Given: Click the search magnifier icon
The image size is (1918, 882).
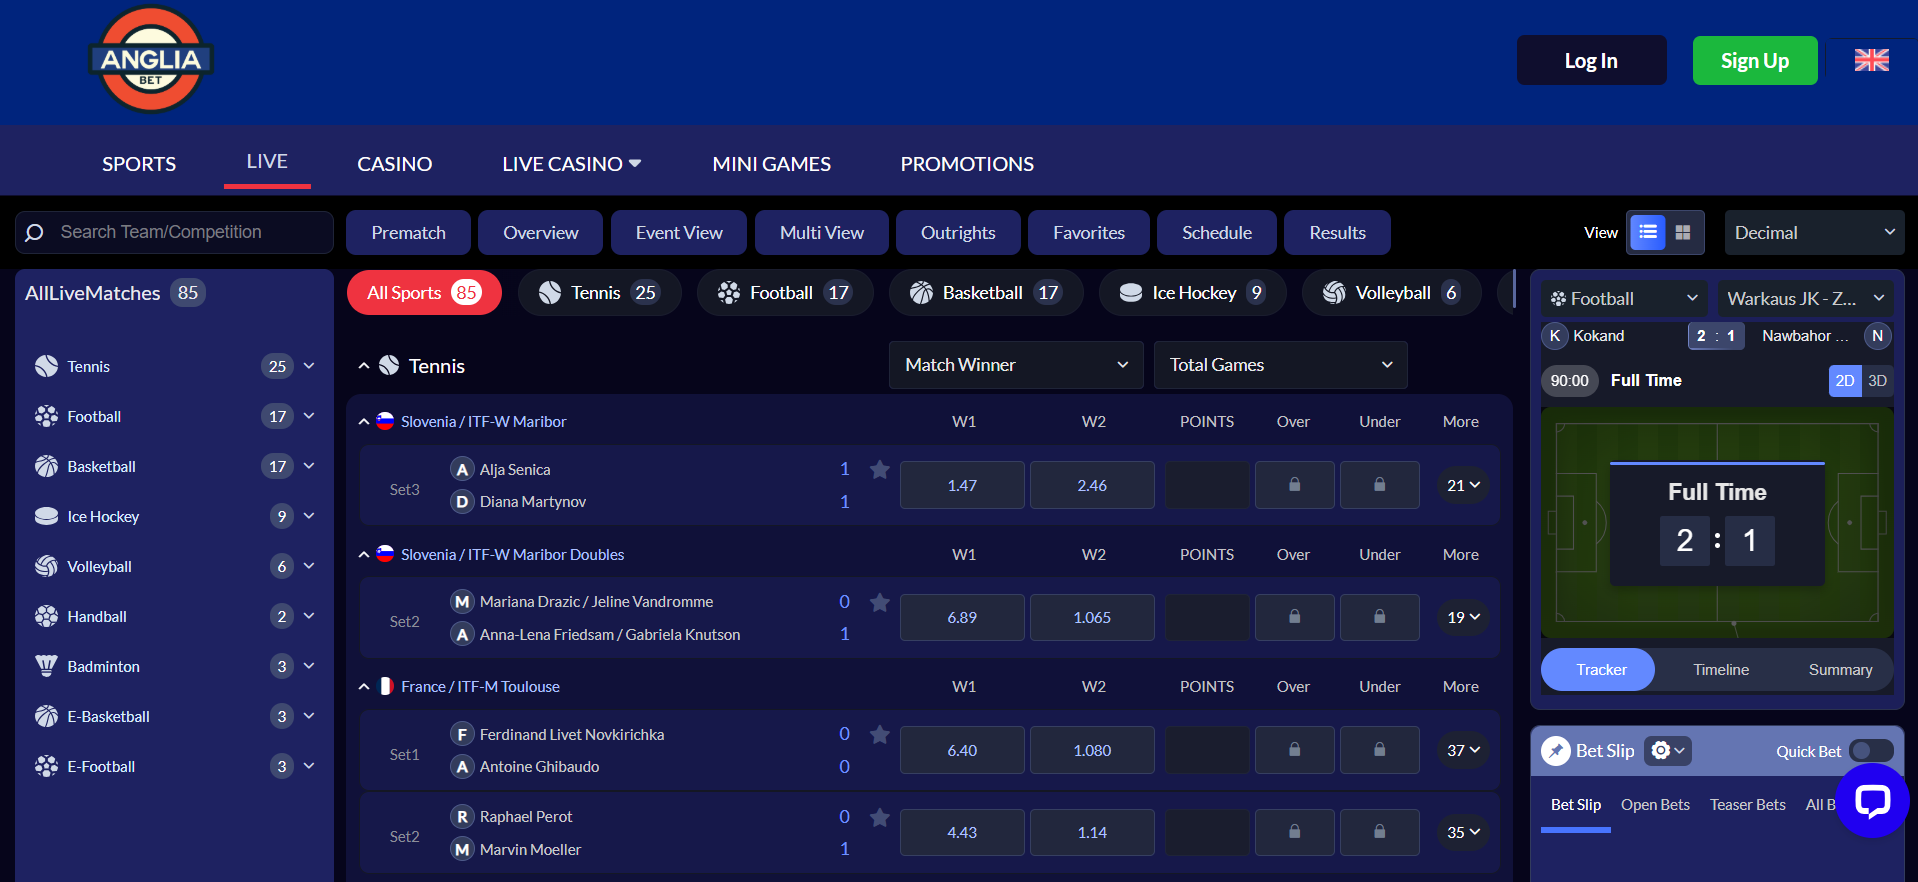Looking at the screenshot, I should [34, 232].
